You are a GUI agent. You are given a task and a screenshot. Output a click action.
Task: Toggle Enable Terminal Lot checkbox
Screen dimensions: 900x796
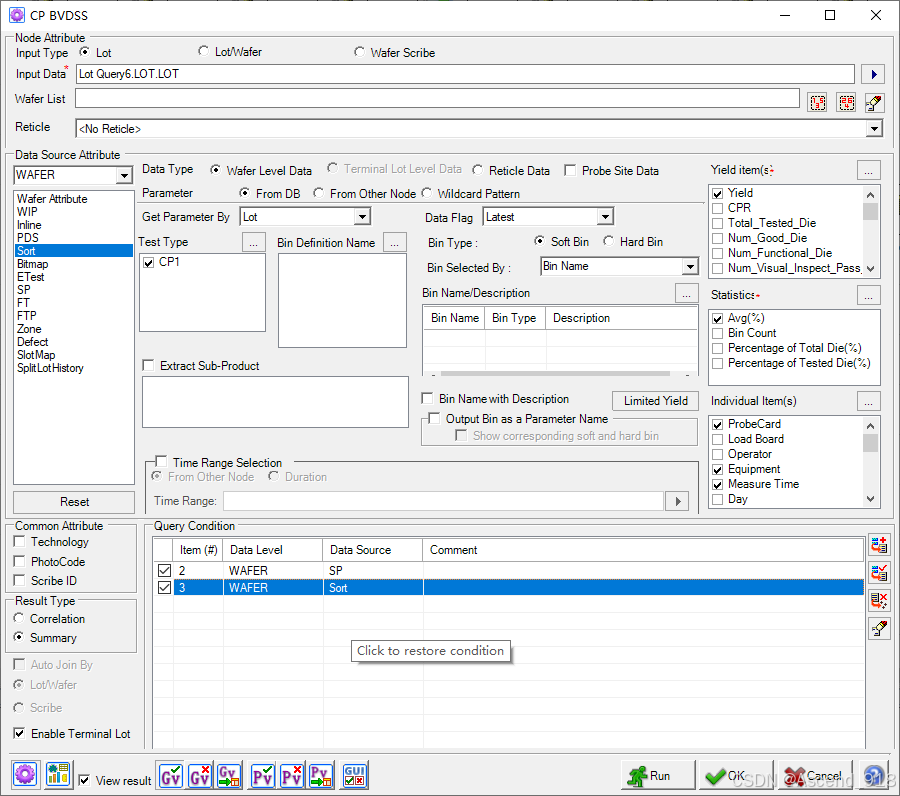pyautogui.click(x=20, y=733)
